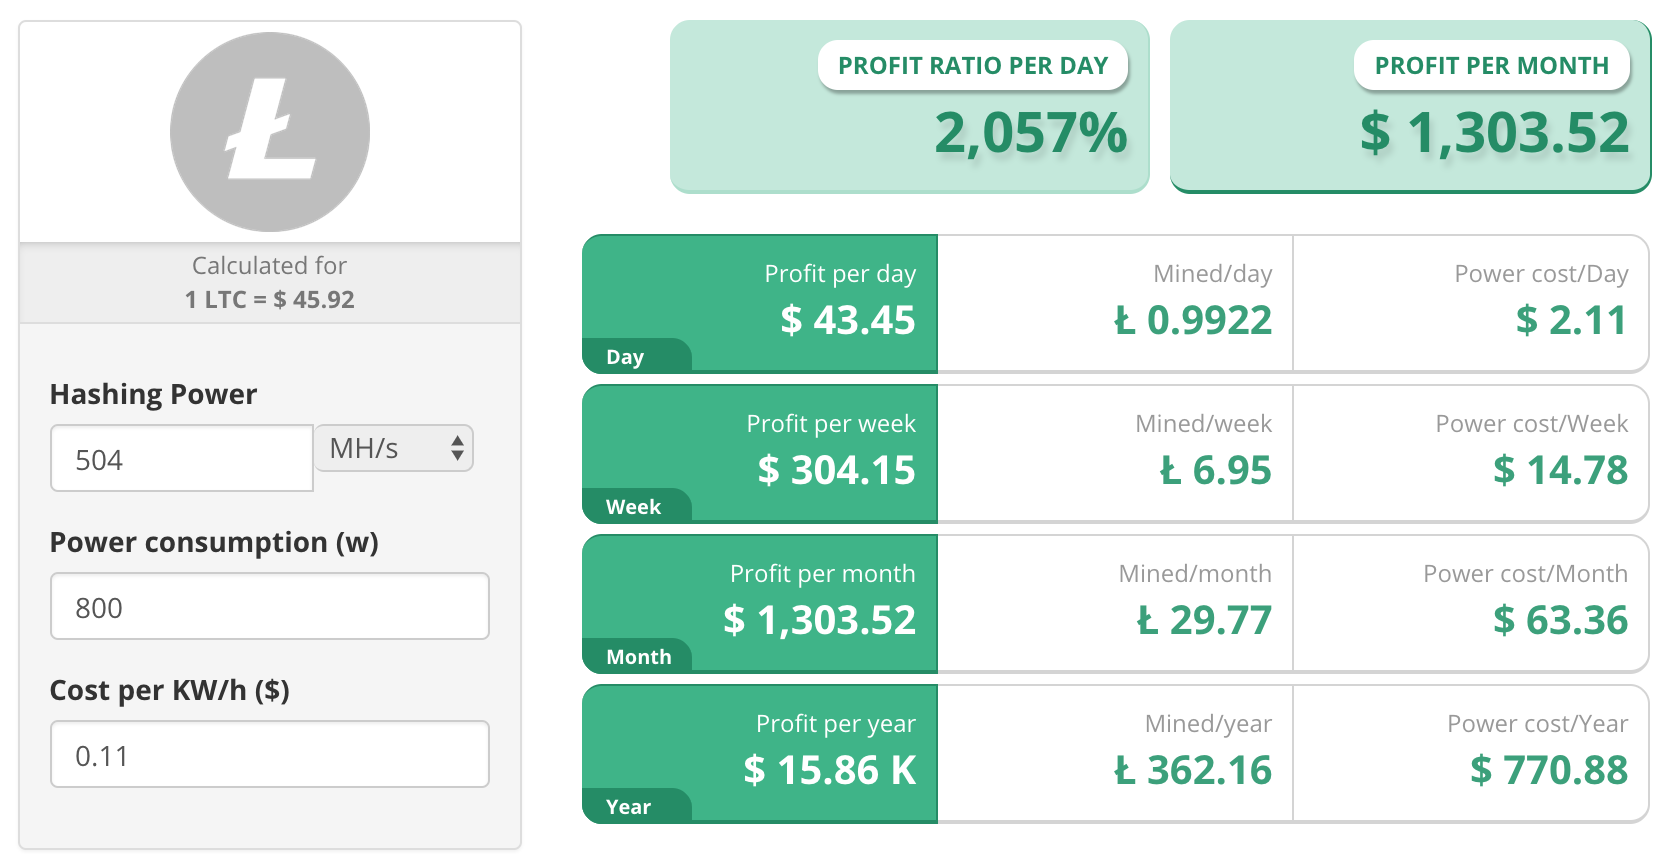Click the Power cost/Year $770.88 cell
Viewport: 1680px width, 854px height.
click(1470, 754)
